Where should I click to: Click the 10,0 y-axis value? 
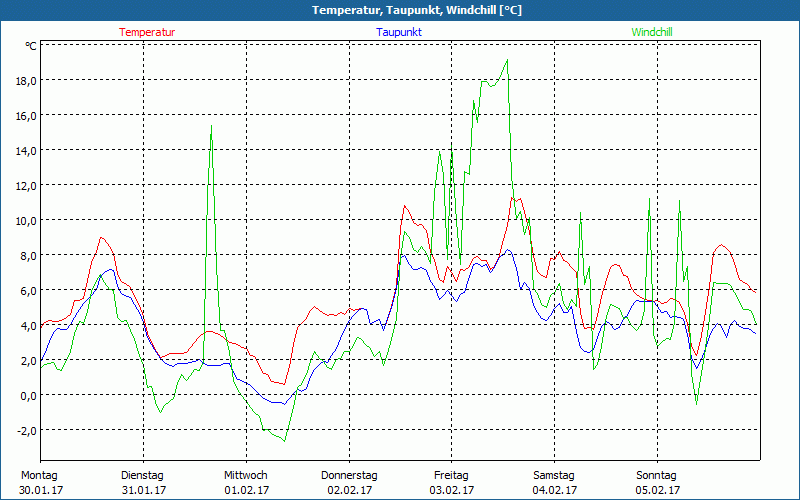27,221
